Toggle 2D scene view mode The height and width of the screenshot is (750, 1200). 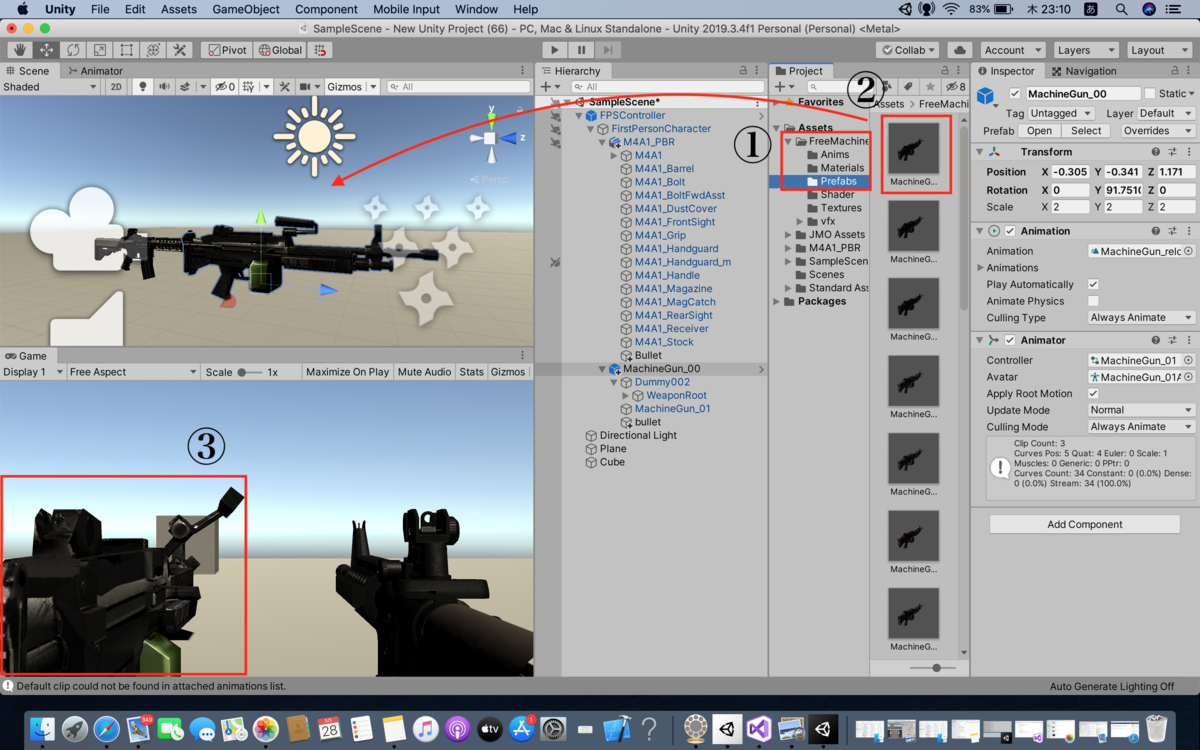pyautogui.click(x=116, y=87)
